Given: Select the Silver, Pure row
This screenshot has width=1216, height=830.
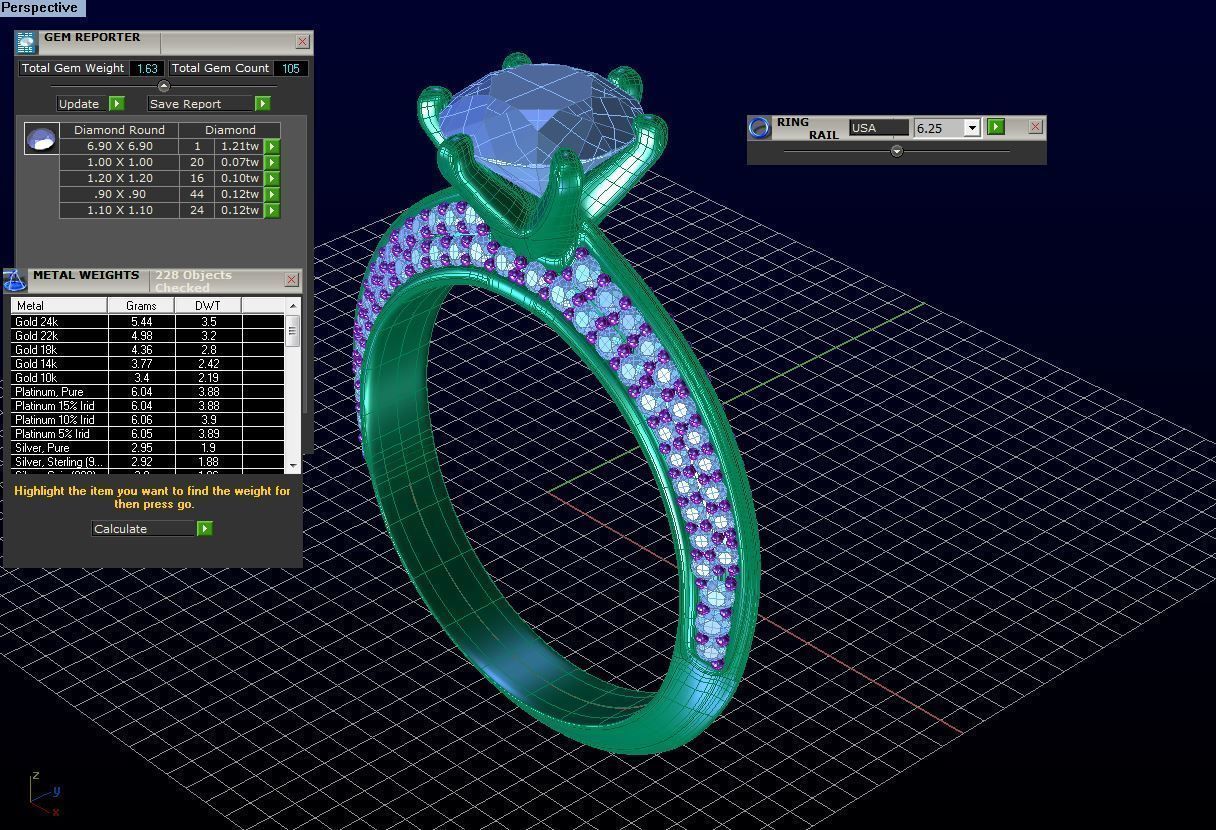Looking at the screenshot, I should 147,448.
